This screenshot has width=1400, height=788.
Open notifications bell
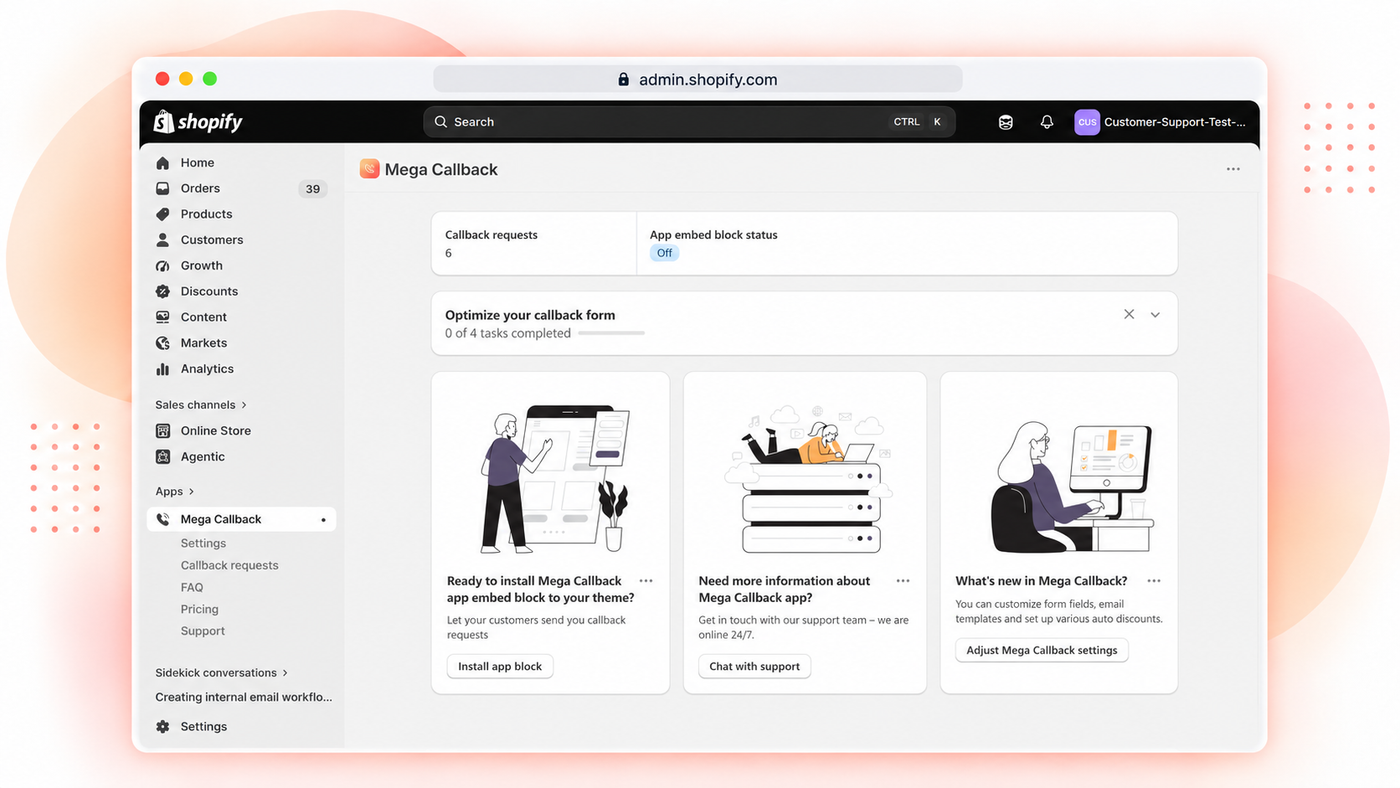pos(1047,122)
